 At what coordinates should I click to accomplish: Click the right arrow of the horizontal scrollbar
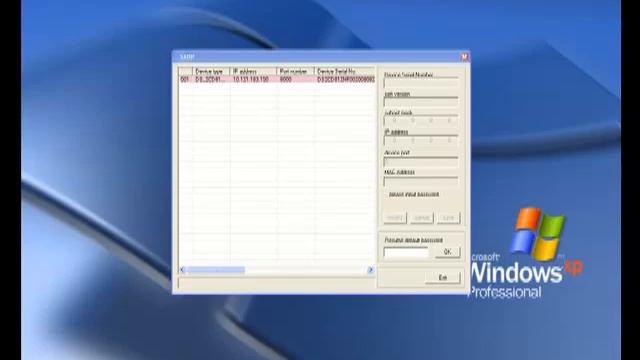(371, 270)
